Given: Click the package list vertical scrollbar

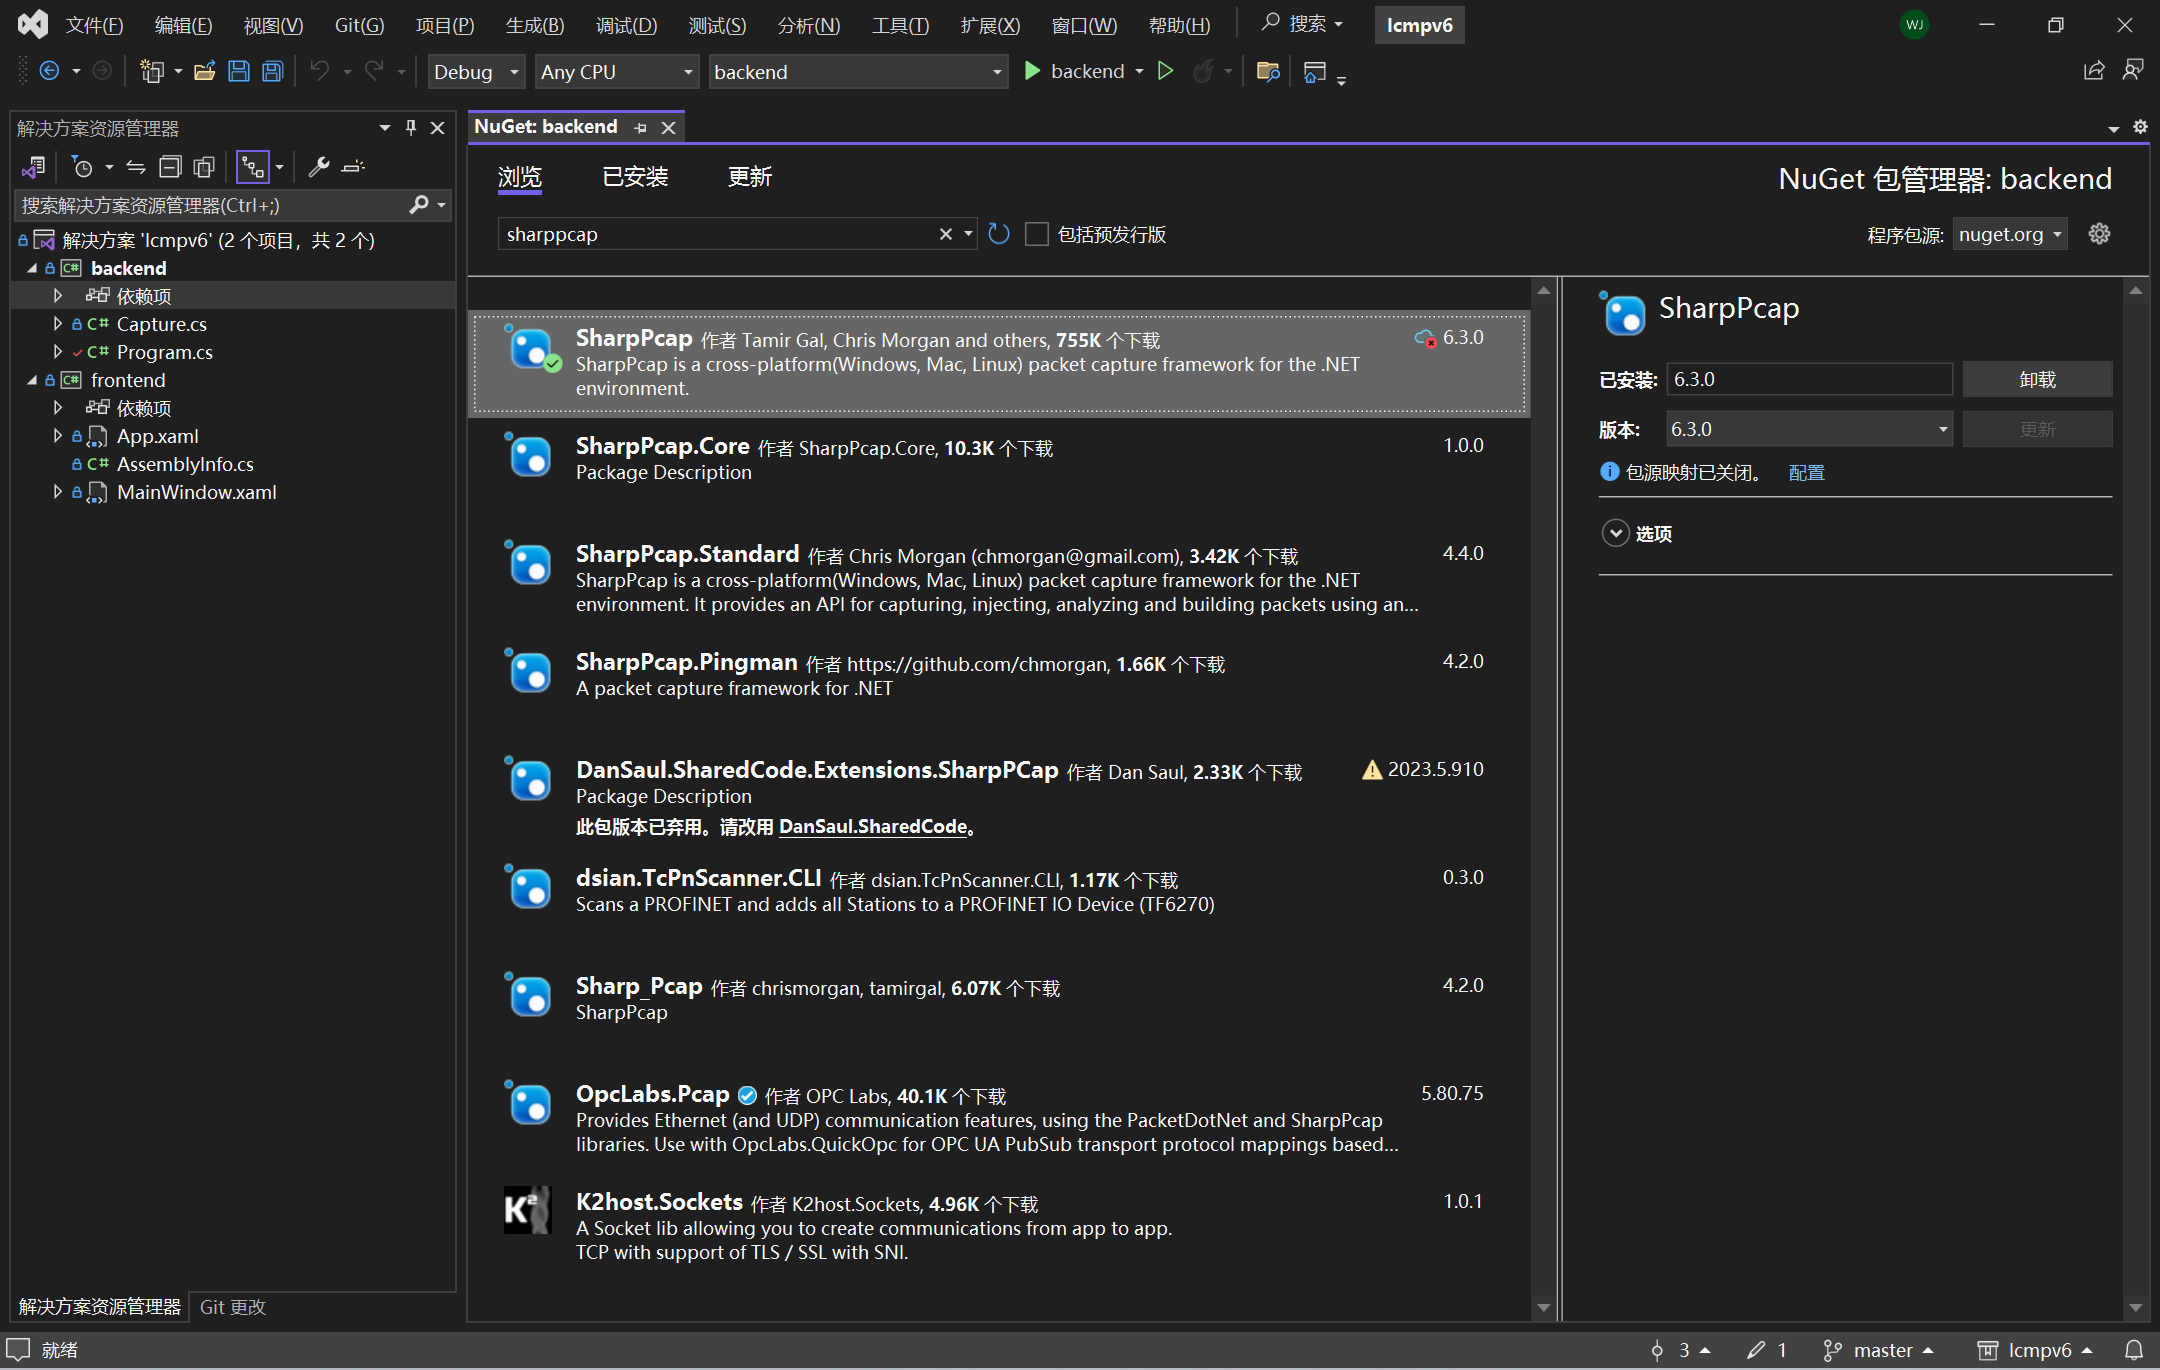Looking at the screenshot, I should coord(1544,800).
